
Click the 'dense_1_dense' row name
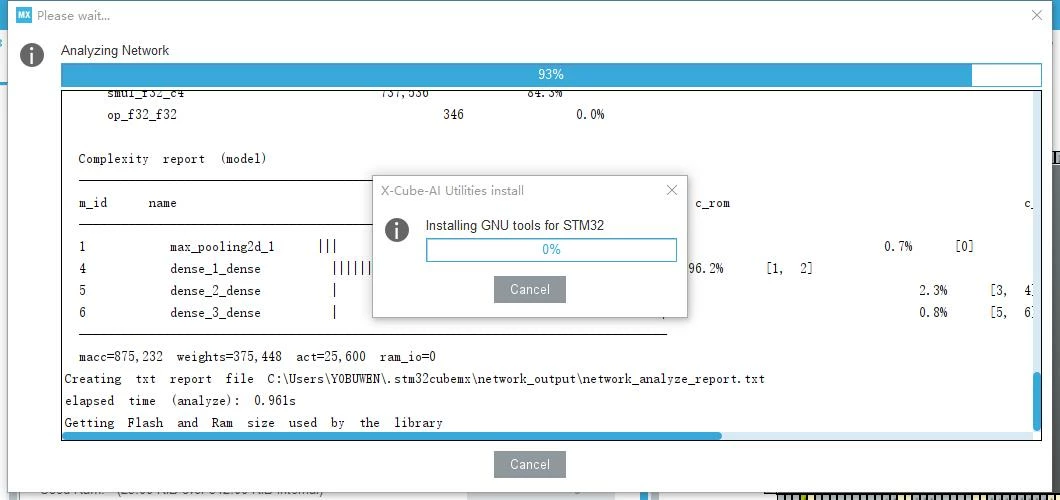point(215,269)
